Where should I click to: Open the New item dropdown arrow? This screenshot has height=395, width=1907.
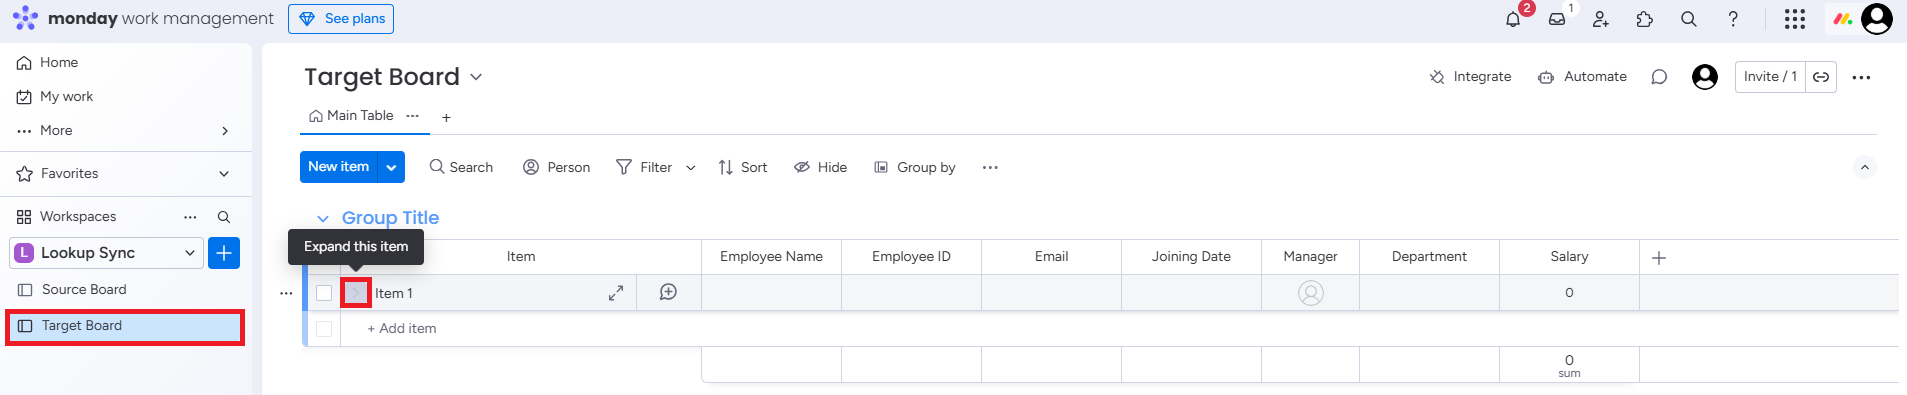click(391, 167)
